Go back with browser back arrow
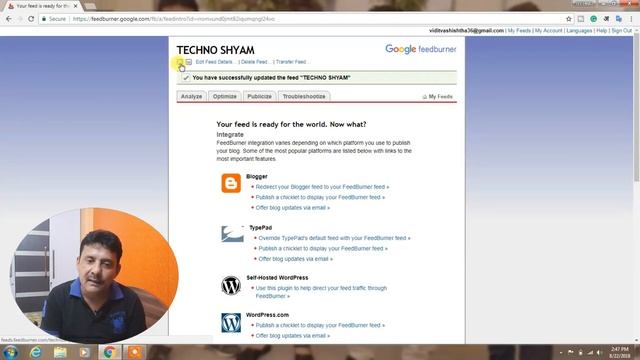640x360 pixels. pyautogui.click(x=9, y=19)
